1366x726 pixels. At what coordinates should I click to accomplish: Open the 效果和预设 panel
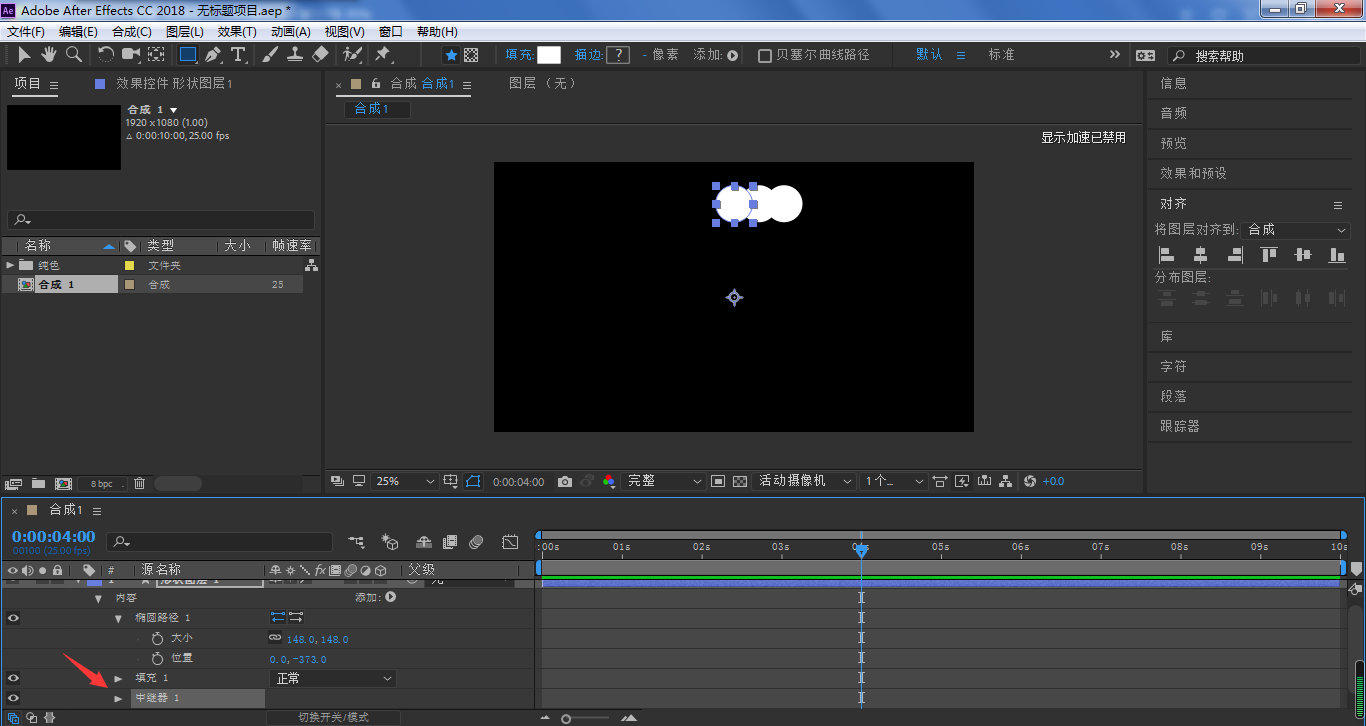[x=1193, y=173]
